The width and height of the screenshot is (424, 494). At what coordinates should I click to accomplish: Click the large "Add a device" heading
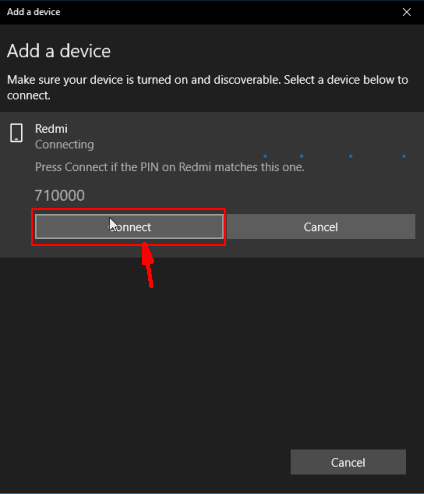pos(59,51)
